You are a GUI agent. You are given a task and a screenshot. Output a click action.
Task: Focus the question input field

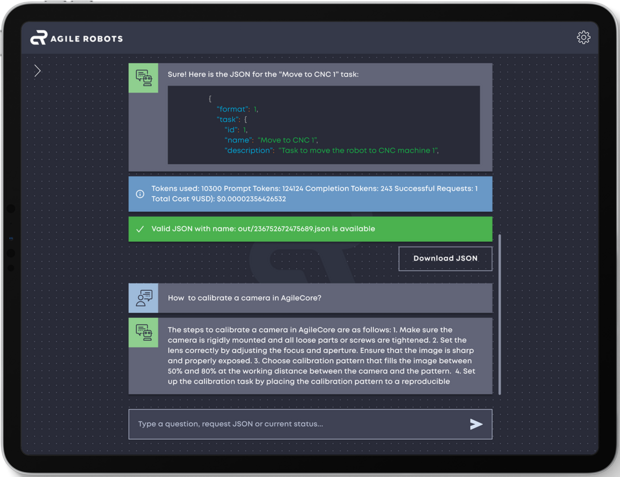(x=310, y=424)
